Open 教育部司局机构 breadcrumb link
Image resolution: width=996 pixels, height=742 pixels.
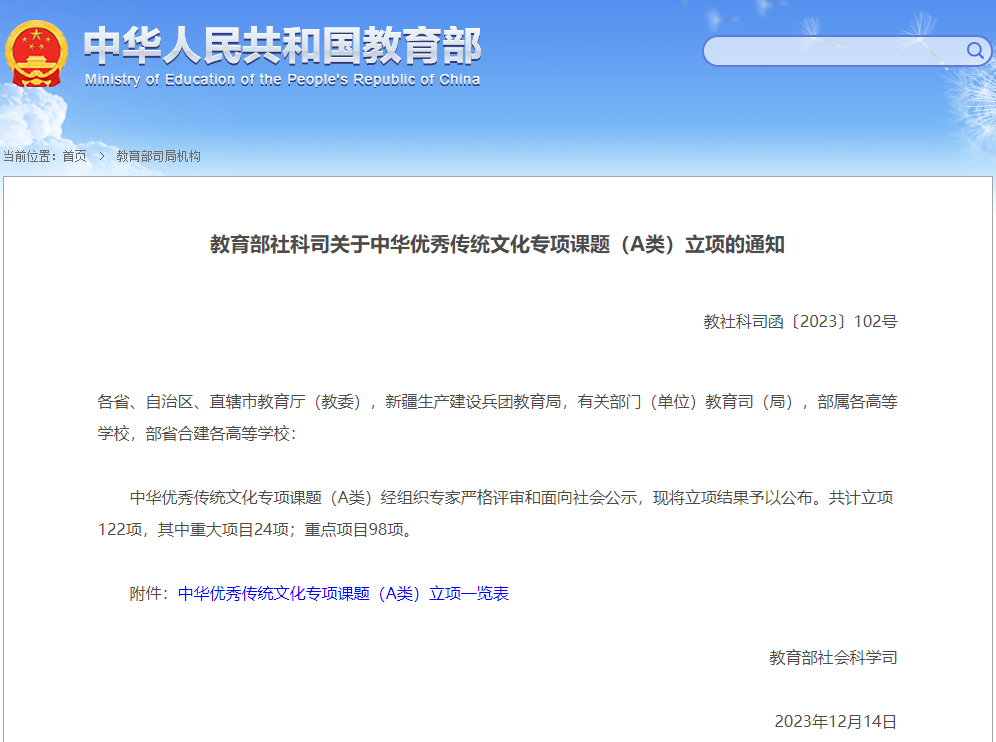tap(158, 156)
